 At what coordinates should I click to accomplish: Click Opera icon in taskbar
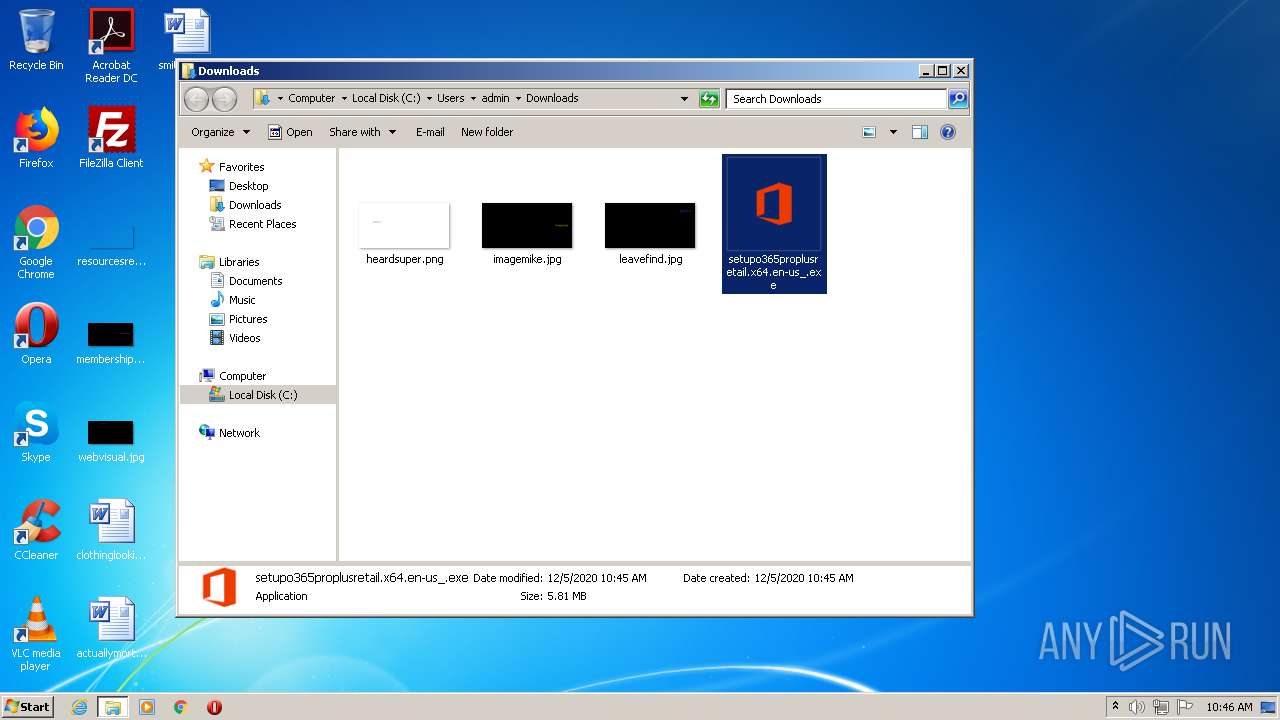214,707
